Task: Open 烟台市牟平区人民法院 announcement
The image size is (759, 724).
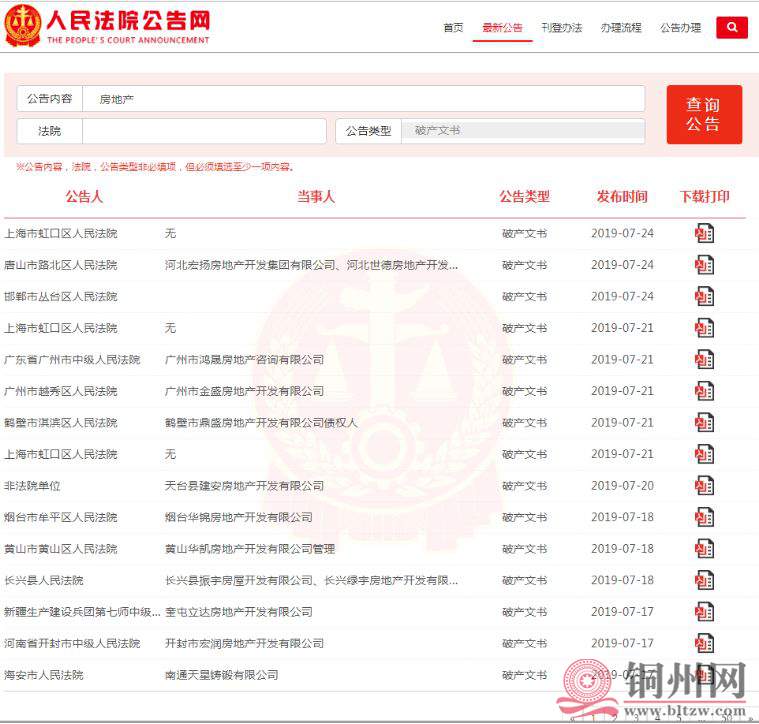Action: coord(61,517)
